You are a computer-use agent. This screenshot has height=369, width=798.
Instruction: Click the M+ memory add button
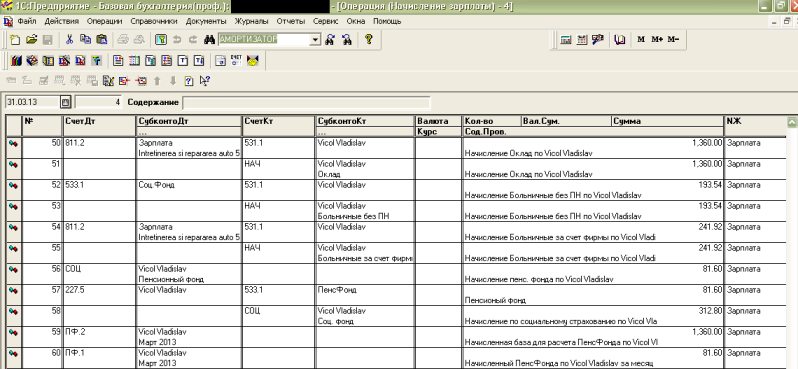[657, 39]
